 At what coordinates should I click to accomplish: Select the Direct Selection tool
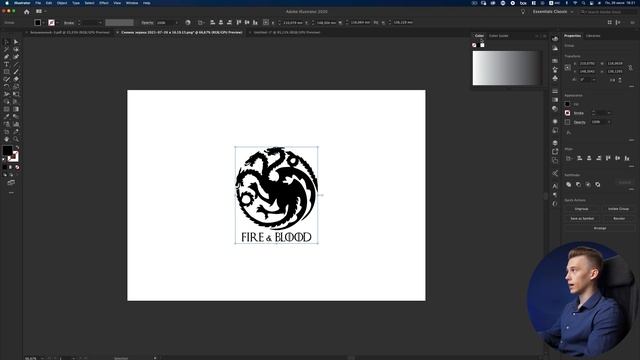pyautogui.click(x=16, y=42)
